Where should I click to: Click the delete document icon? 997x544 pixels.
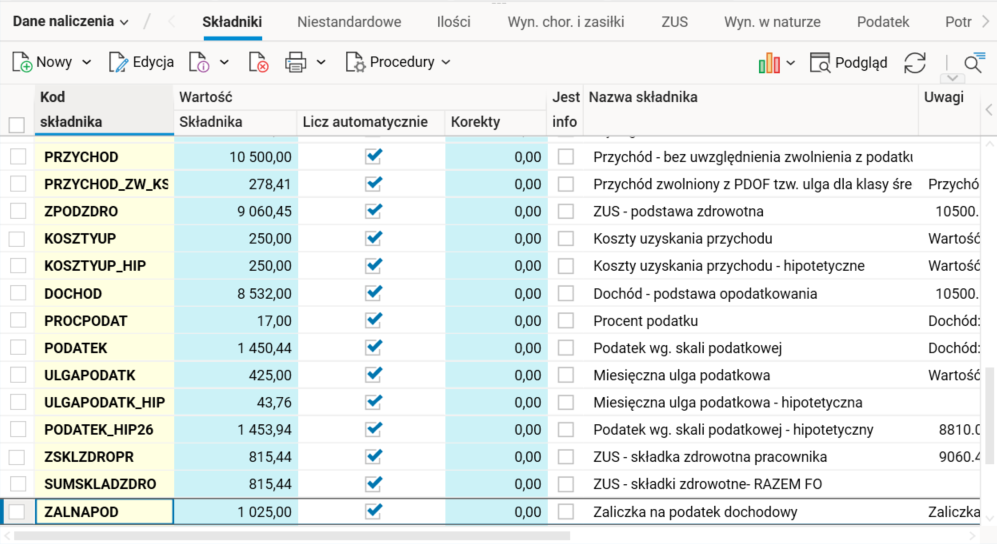pyautogui.click(x=258, y=63)
